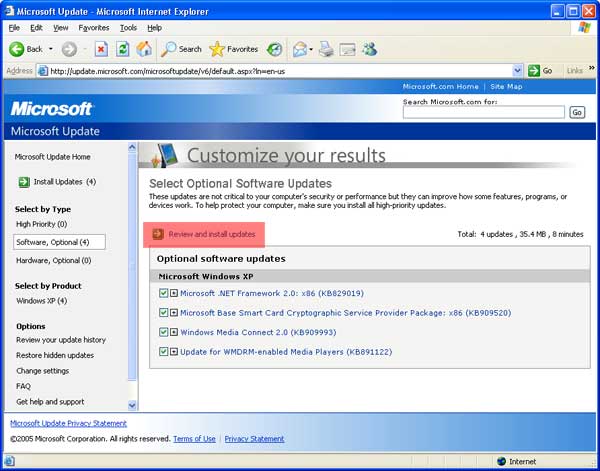Image resolution: width=600 pixels, height=471 pixels.
Task: Click the IE document icon in title bar
Action: pyautogui.click(x=9, y=11)
